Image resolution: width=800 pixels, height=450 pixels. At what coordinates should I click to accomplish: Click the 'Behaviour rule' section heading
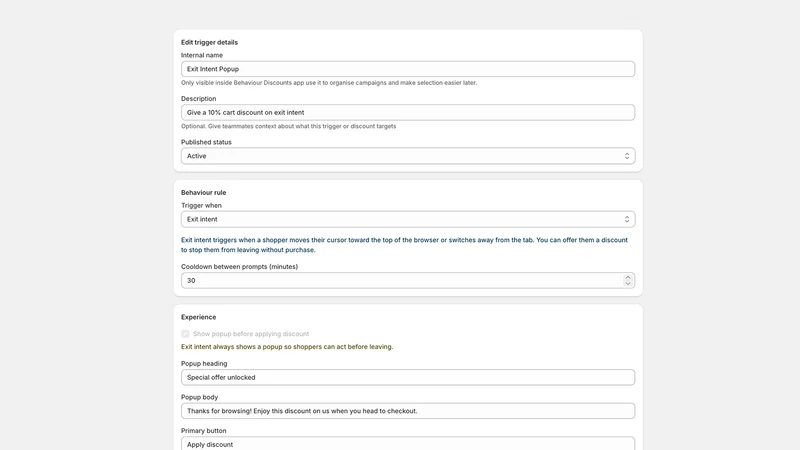tap(203, 192)
